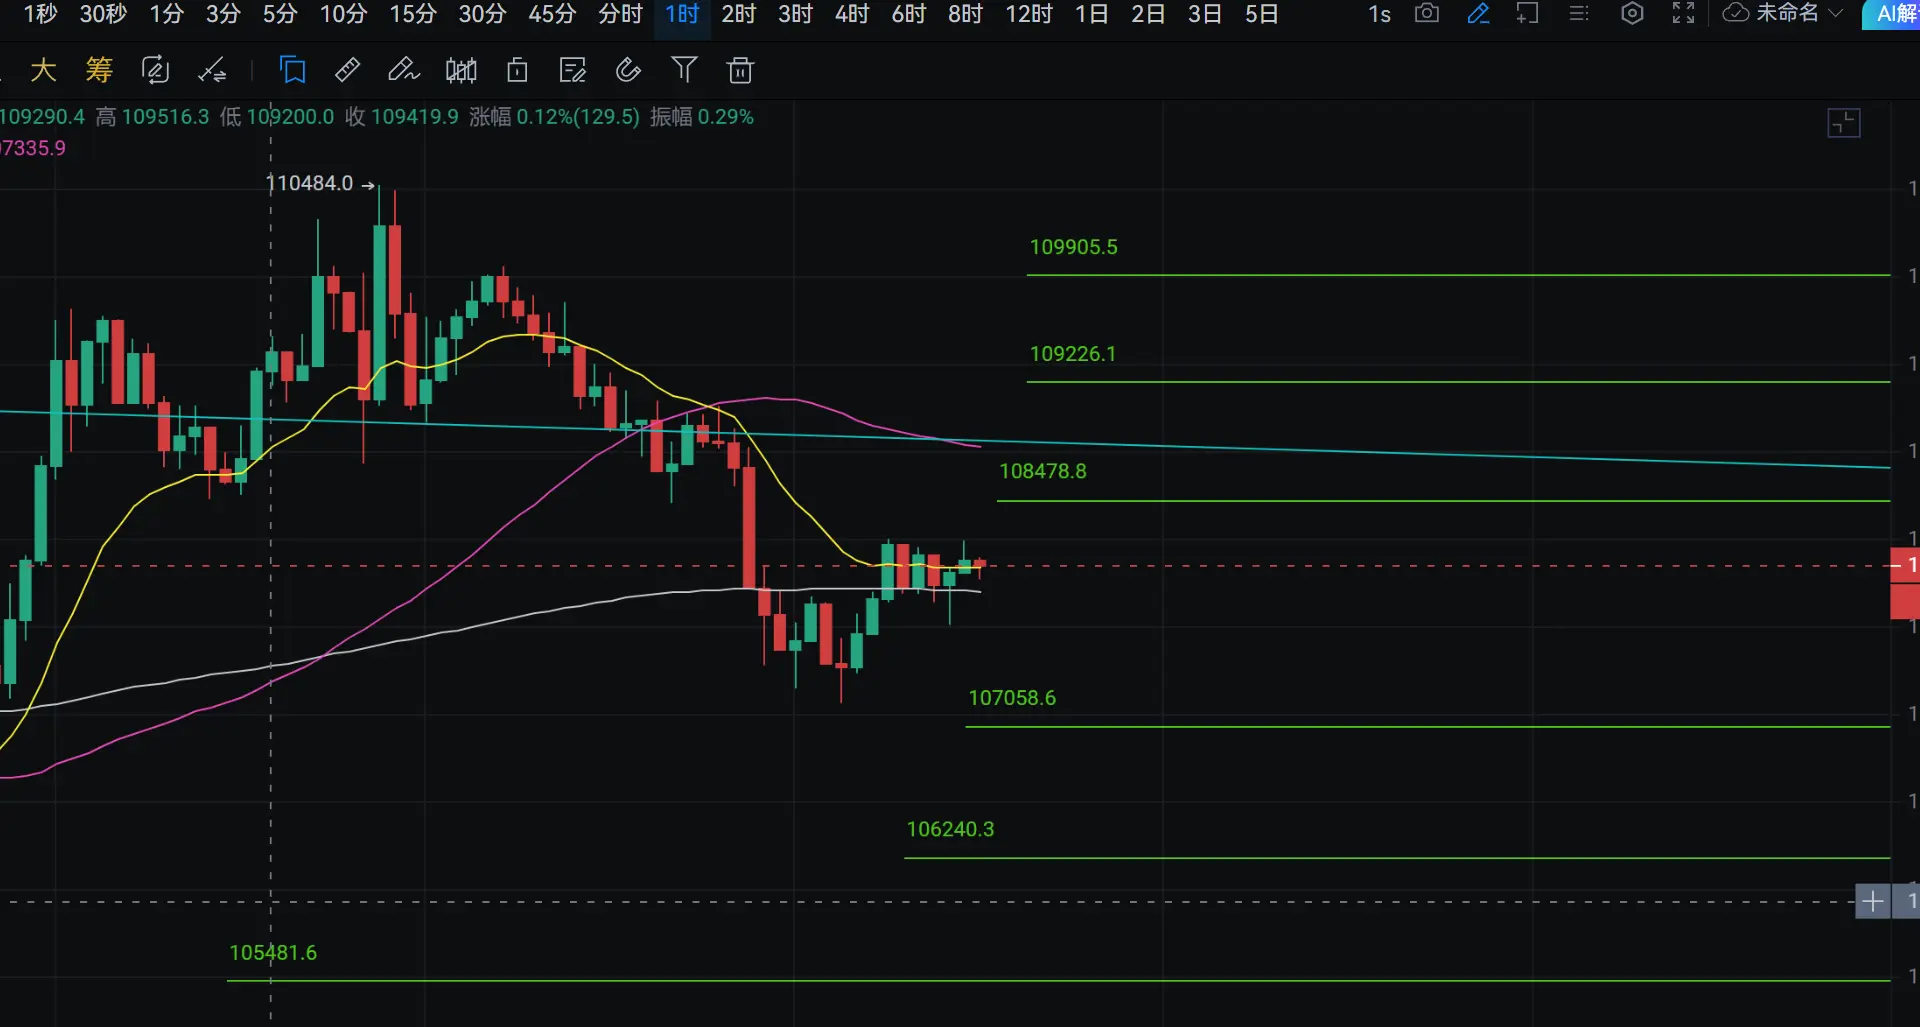Click the rotate-edit sync icon

click(x=155, y=70)
